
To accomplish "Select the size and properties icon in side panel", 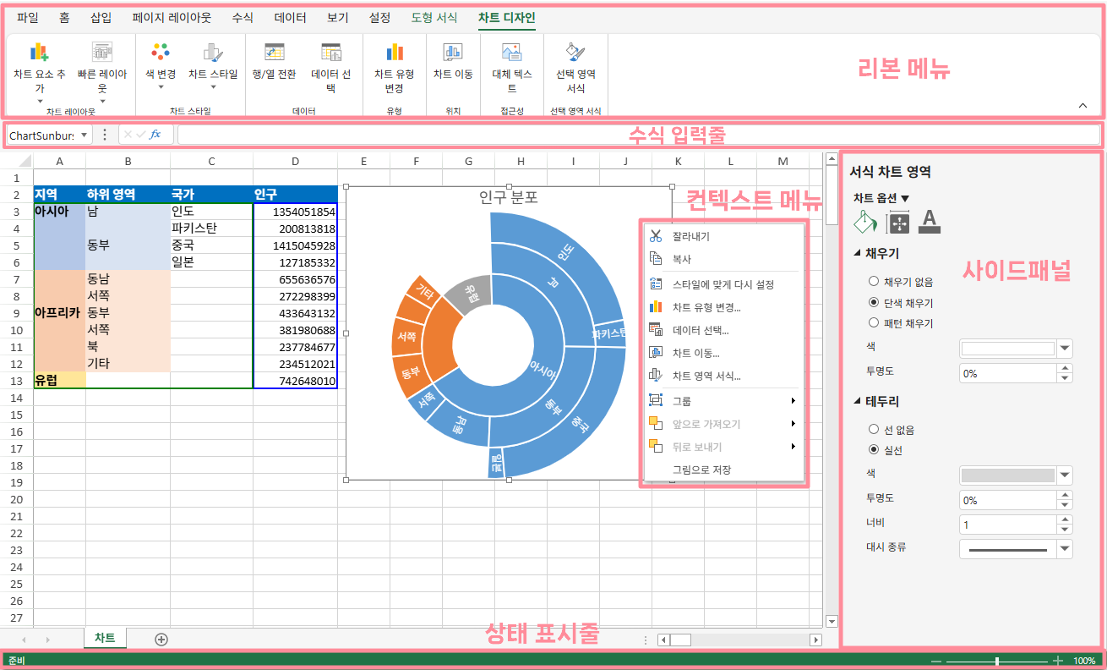I will pyautogui.click(x=897, y=223).
